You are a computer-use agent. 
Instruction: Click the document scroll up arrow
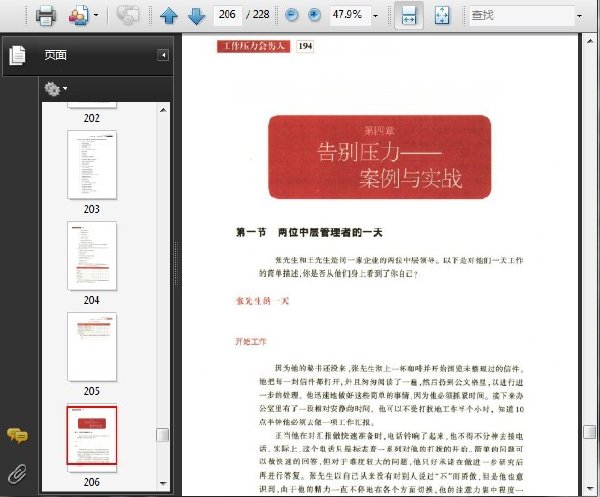(590, 41)
